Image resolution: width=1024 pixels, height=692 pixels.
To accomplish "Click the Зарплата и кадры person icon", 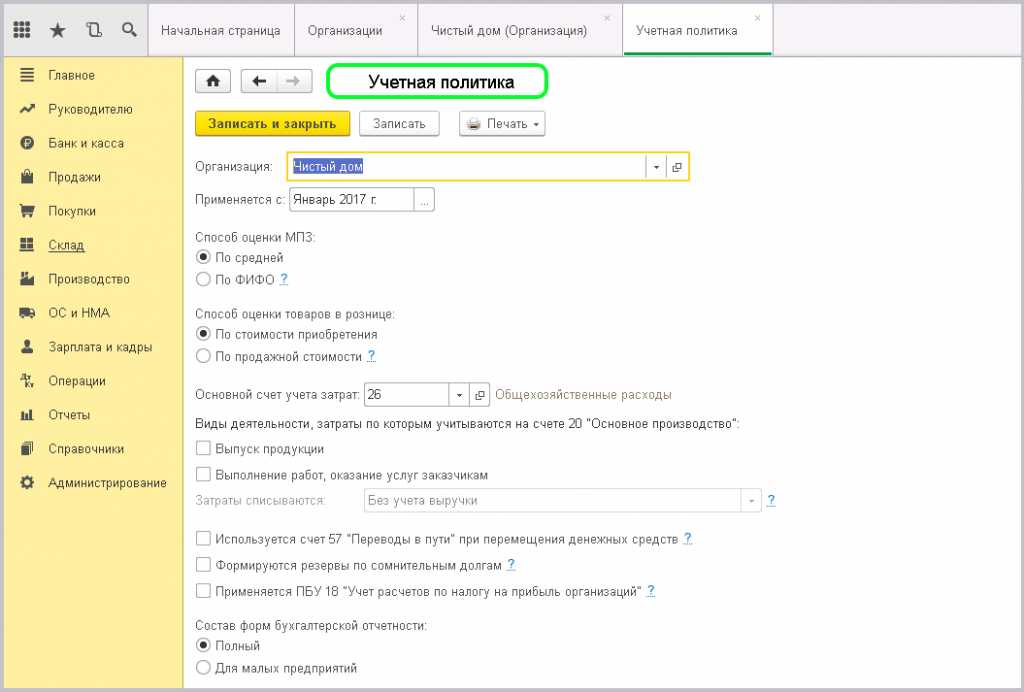I will click(27, 347).
